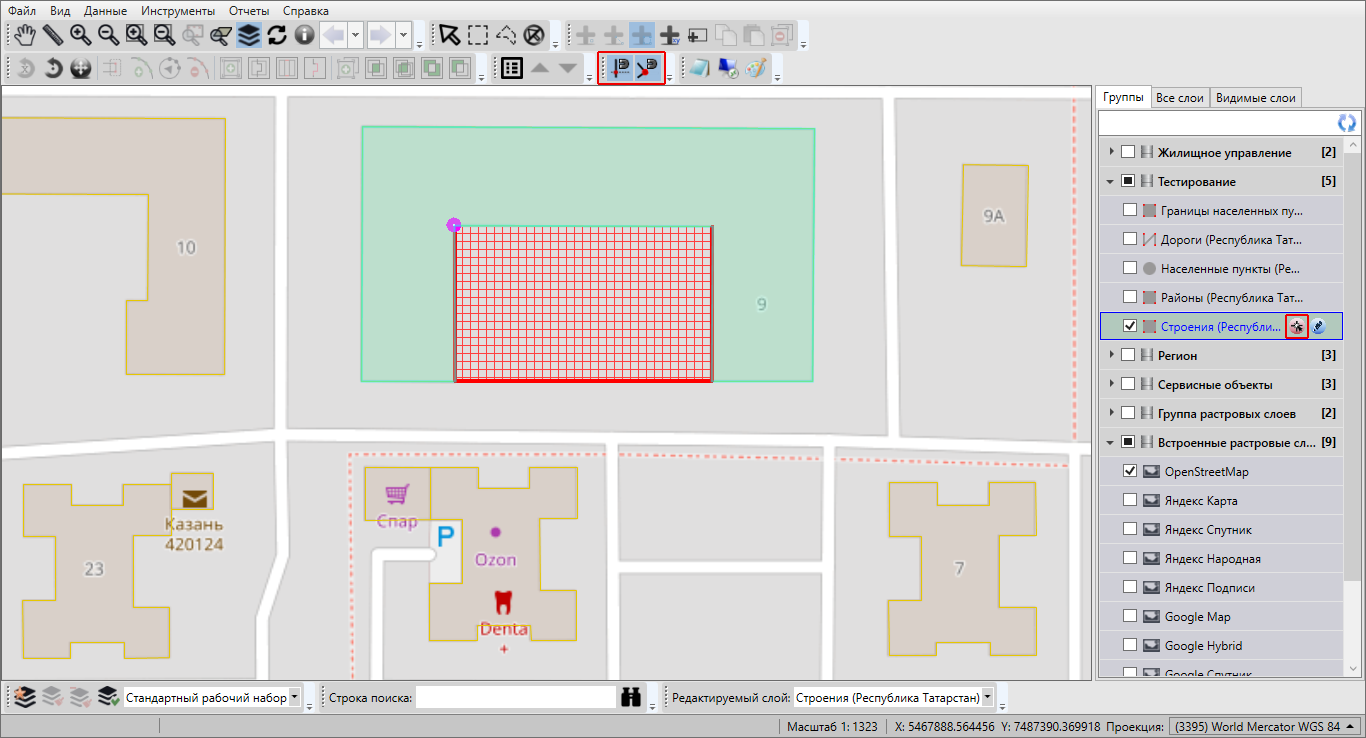
Task: Click the ruler measure tool
Action: click(52, 35)
